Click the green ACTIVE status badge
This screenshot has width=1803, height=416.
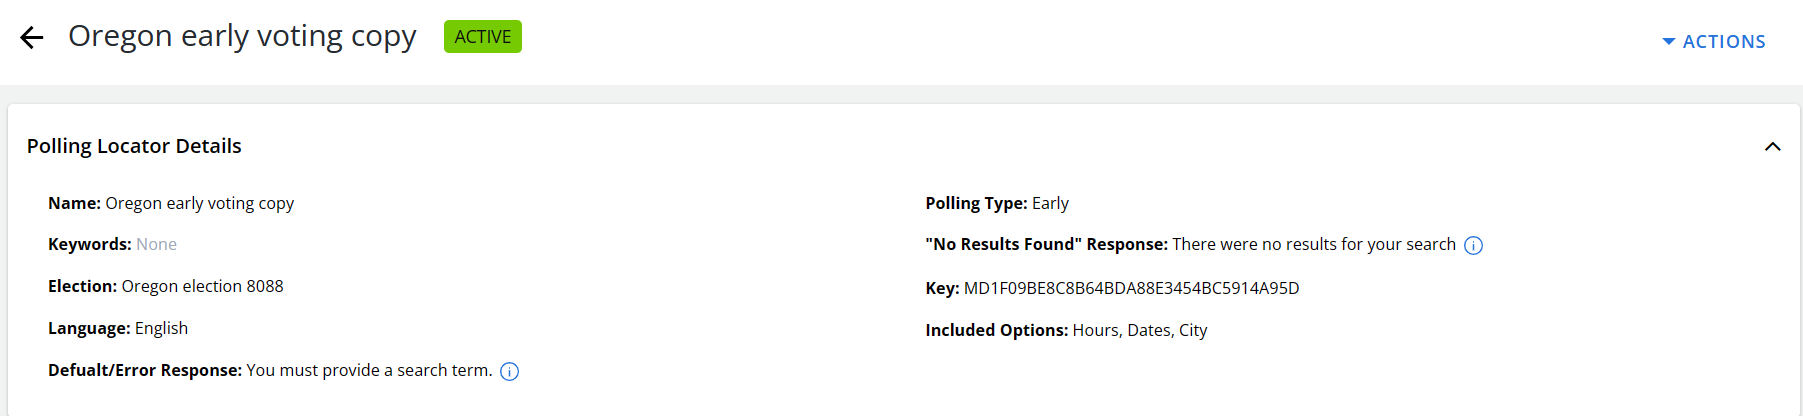coord(482,37)
